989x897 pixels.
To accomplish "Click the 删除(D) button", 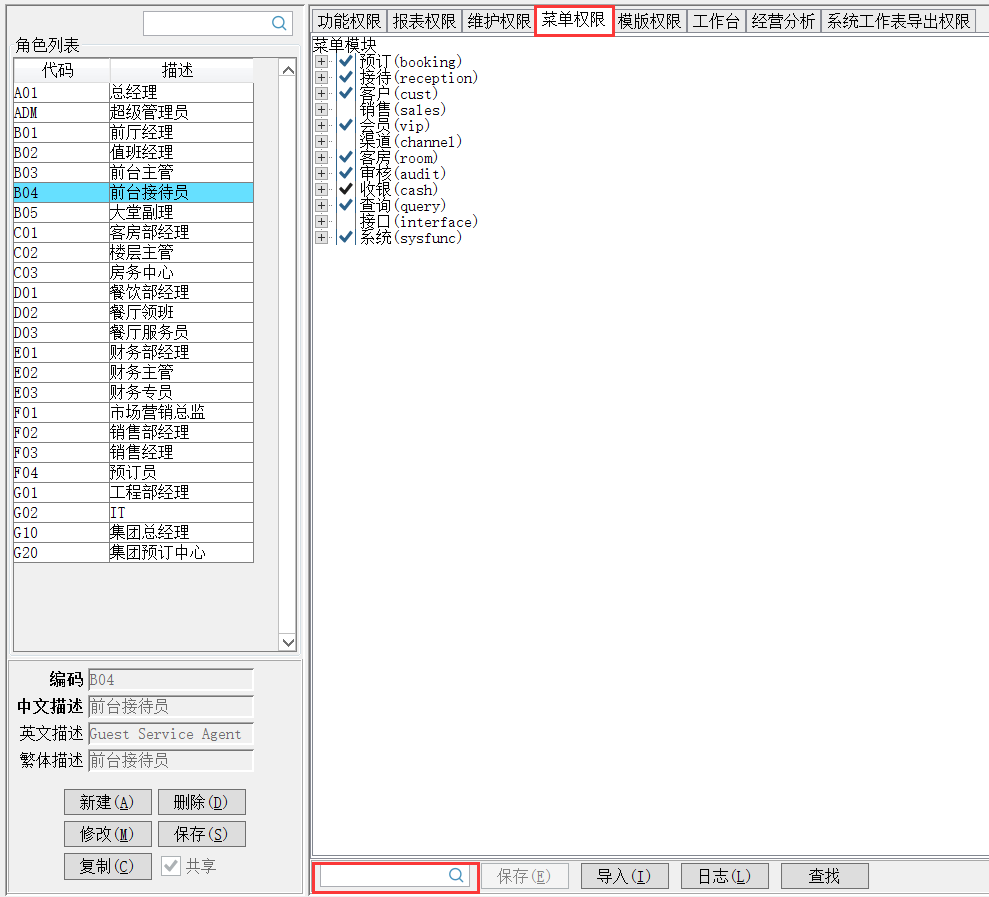I will (x=202, y=802).
